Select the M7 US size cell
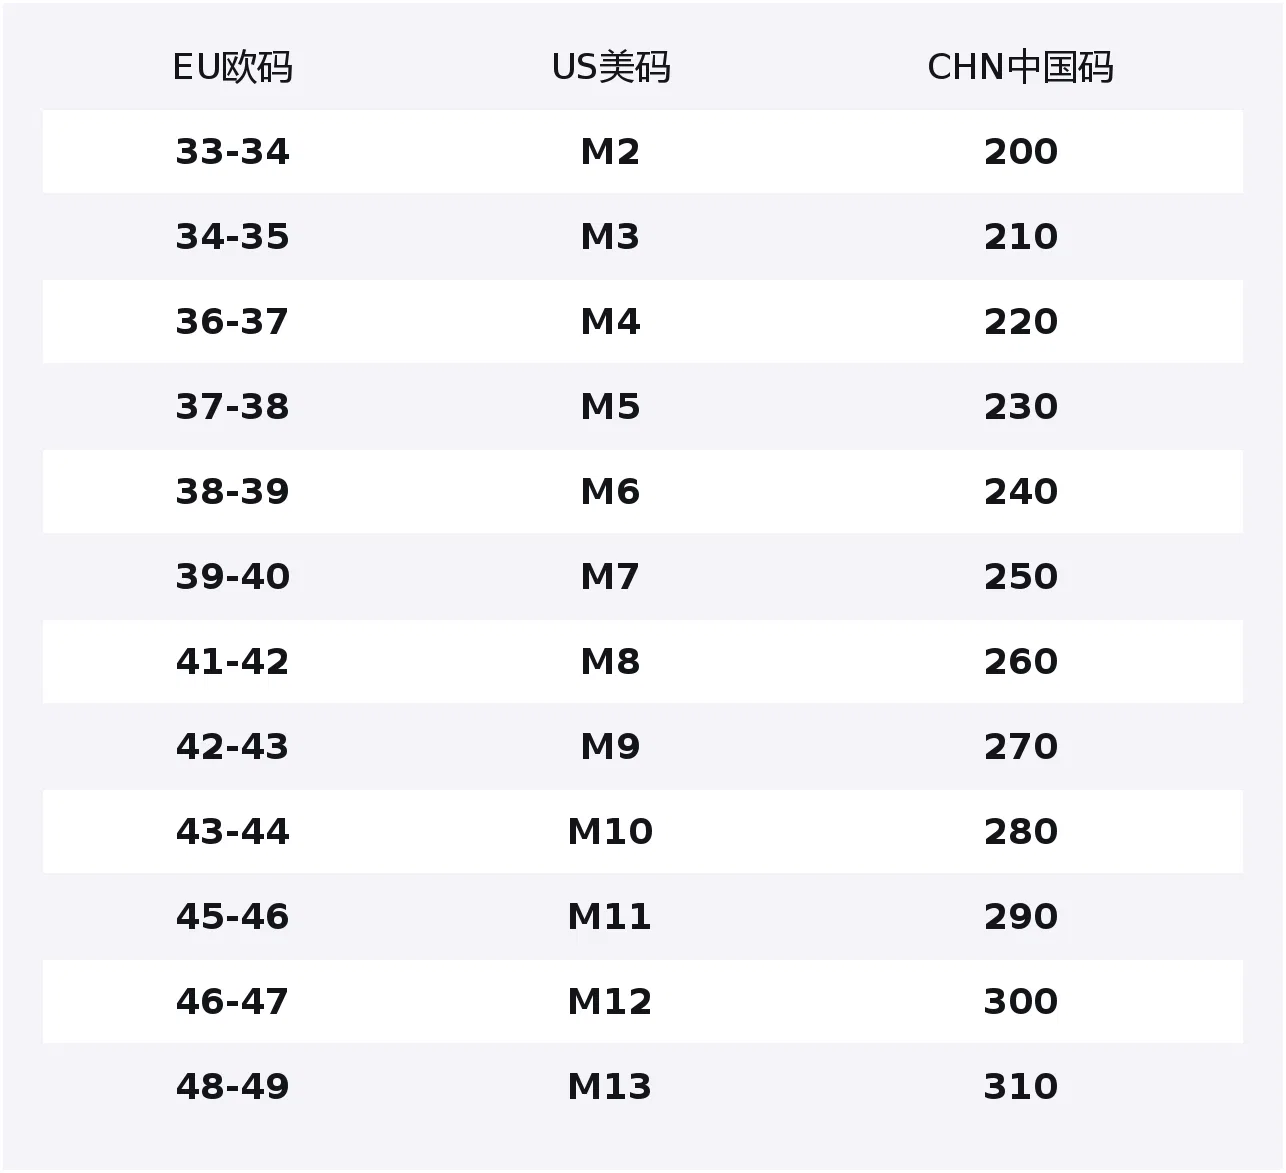This screenshot has width=1286, height=1173. [x=610, y=577]
